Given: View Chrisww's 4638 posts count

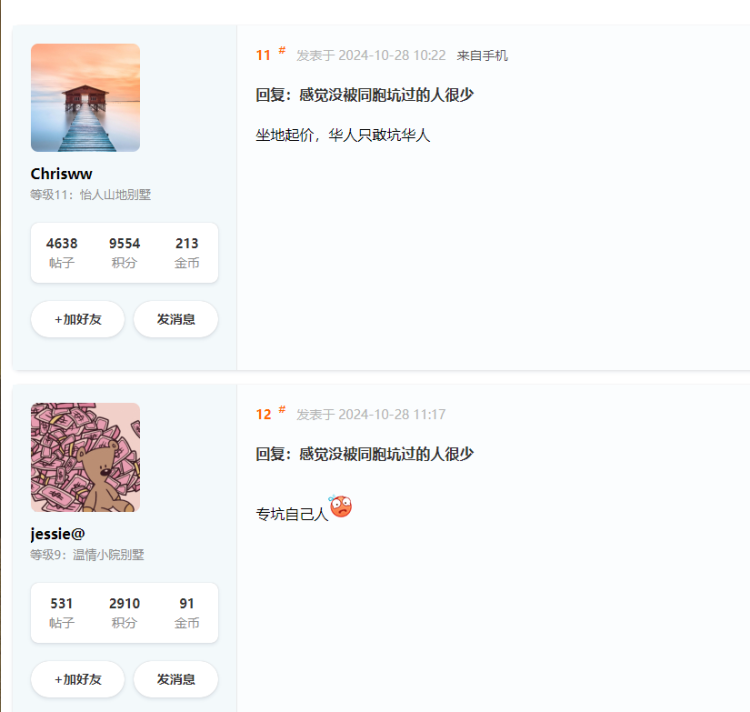Looking at the screenshot, I should click(62, 252).
